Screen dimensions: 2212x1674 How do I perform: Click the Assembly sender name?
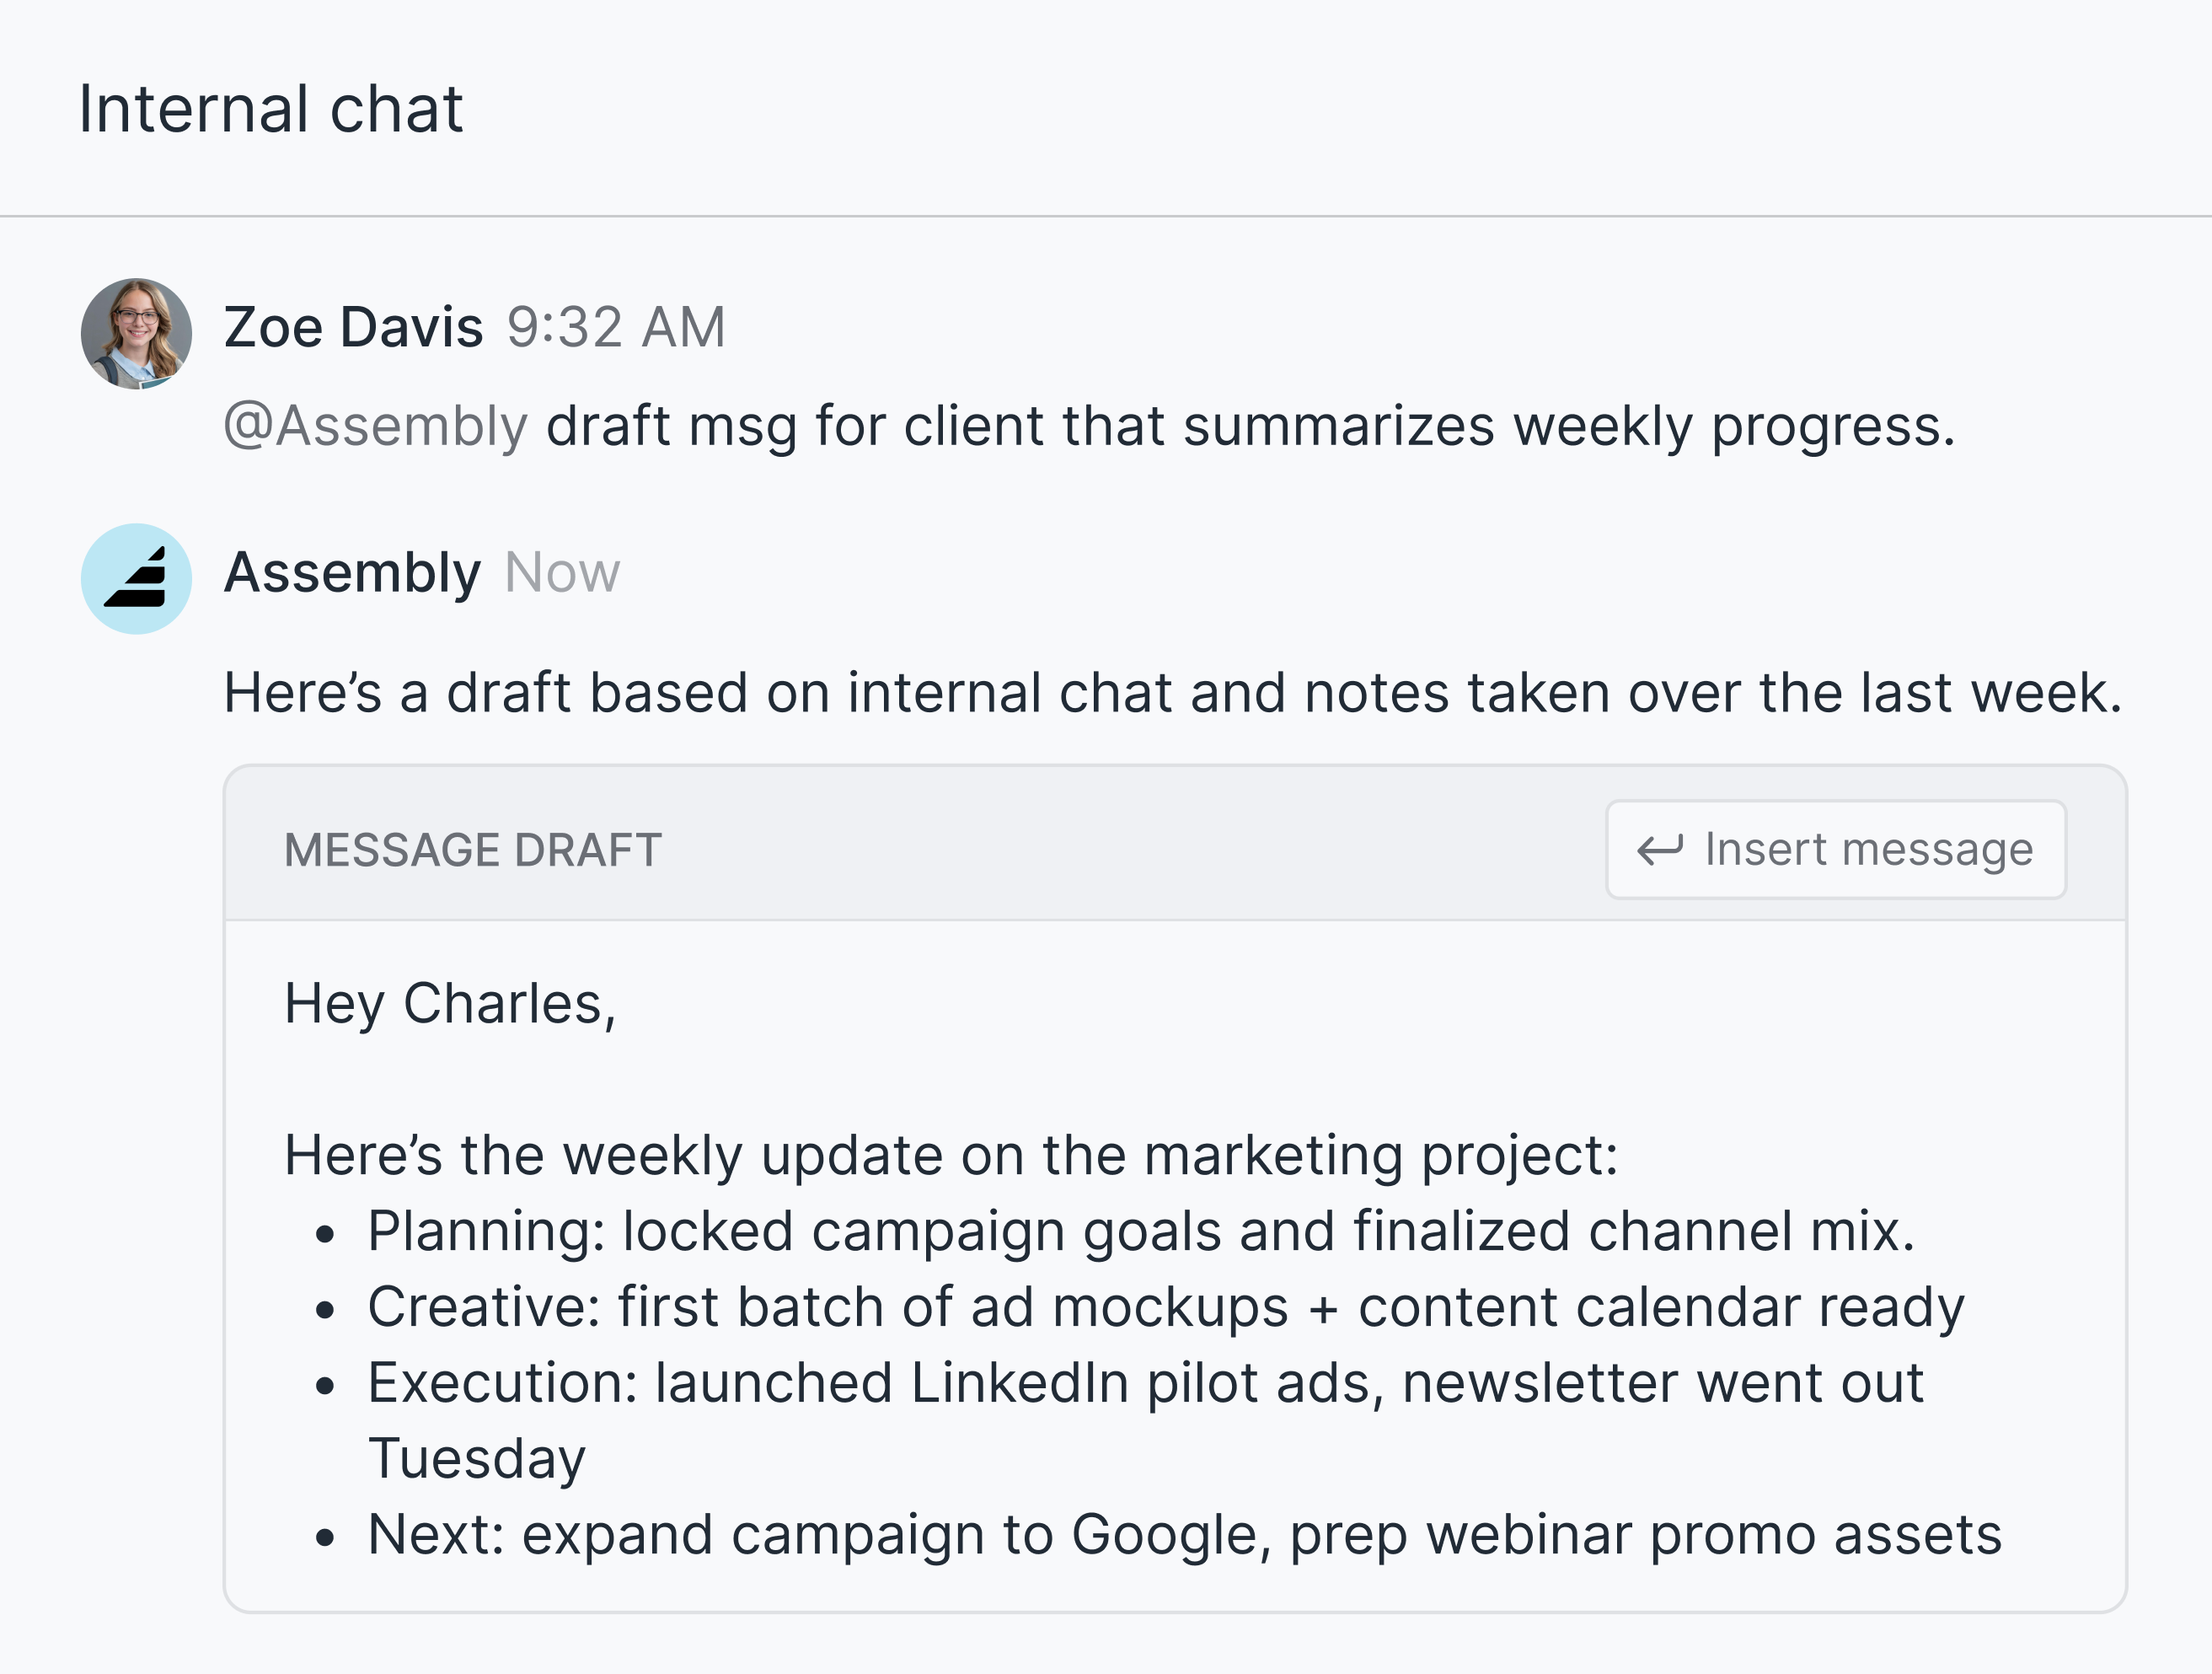[352, 573]
